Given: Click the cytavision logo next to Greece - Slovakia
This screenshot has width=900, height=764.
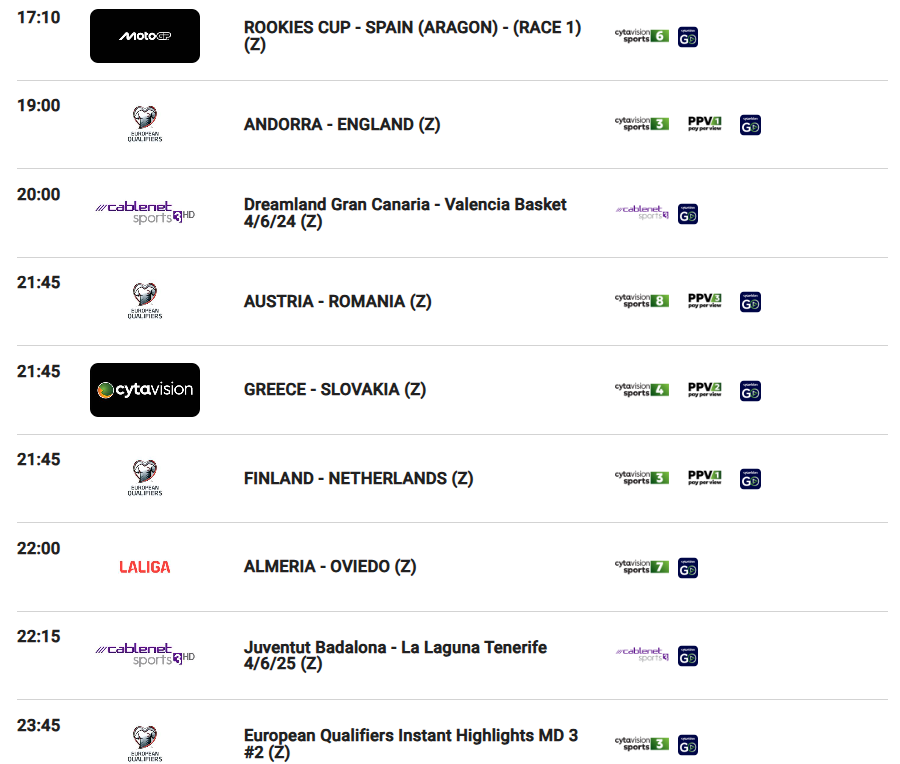Looking at the screenshot, I should point(145,390).
